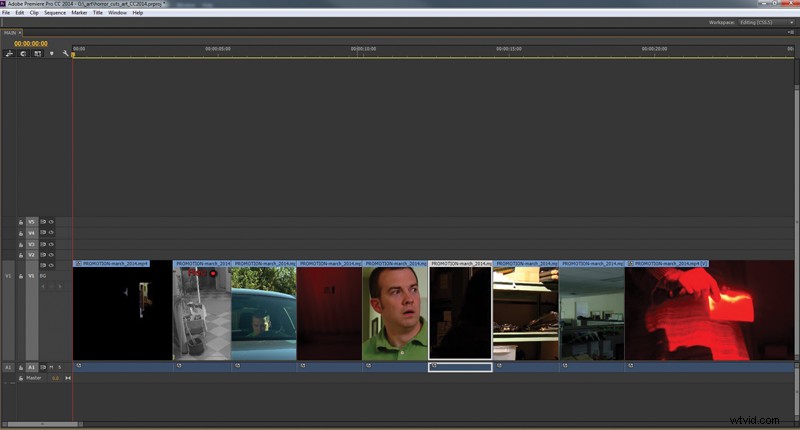
Task: Hide track V2 with eye icon
Action: tap(51, 255)
